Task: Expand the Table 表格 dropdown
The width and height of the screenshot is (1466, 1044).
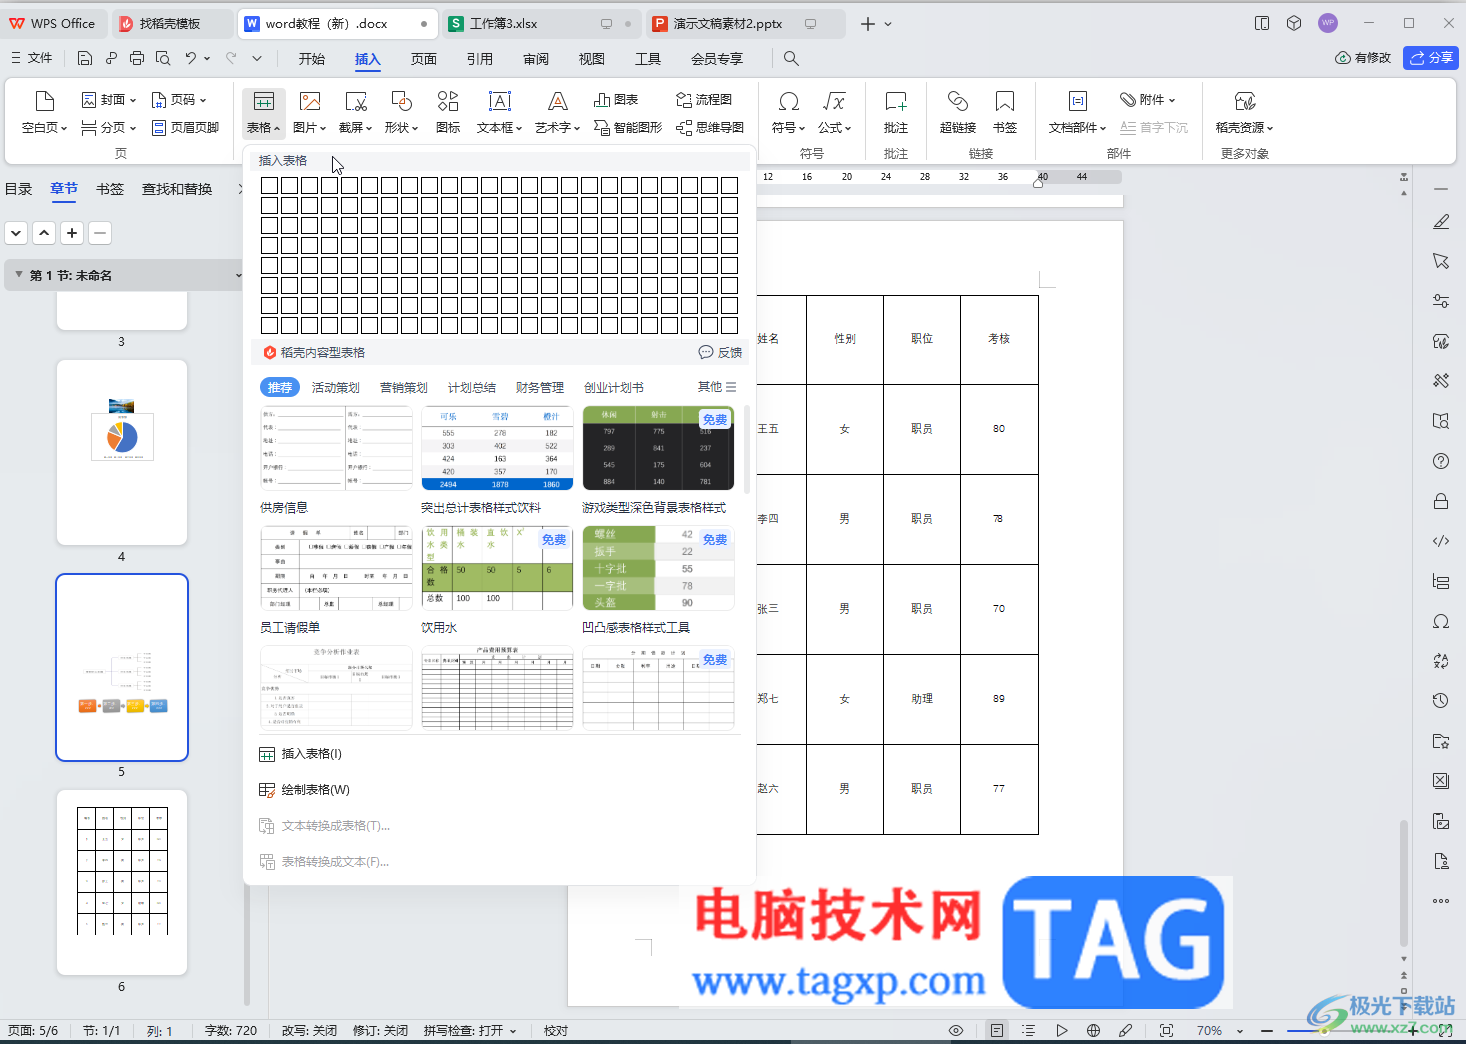Action: (264, 128)
